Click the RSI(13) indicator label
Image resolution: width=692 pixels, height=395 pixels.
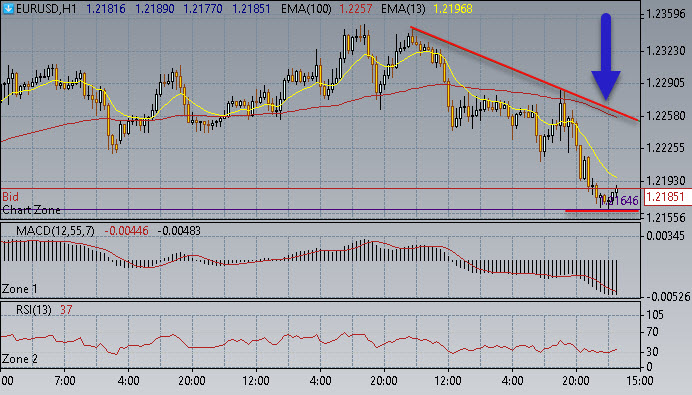(x=34, y=310)
